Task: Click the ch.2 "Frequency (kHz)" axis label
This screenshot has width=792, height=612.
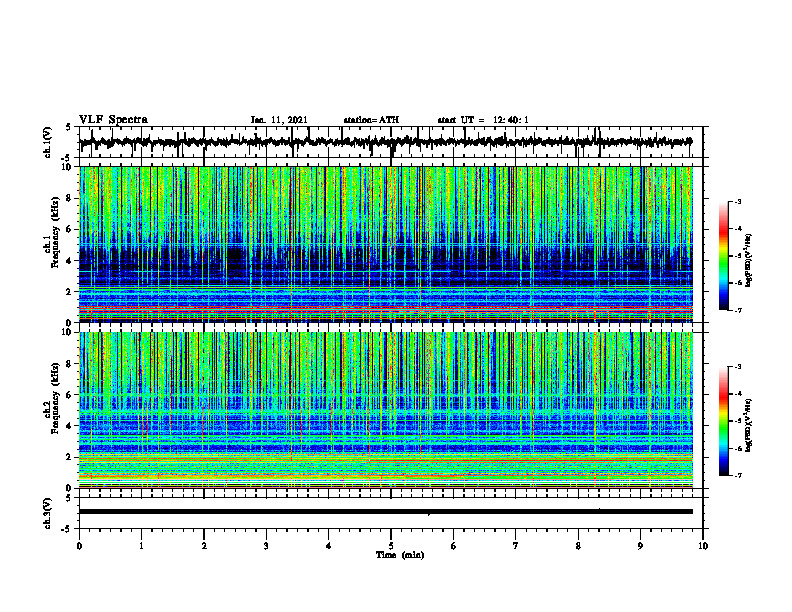Action: [55, 398]
